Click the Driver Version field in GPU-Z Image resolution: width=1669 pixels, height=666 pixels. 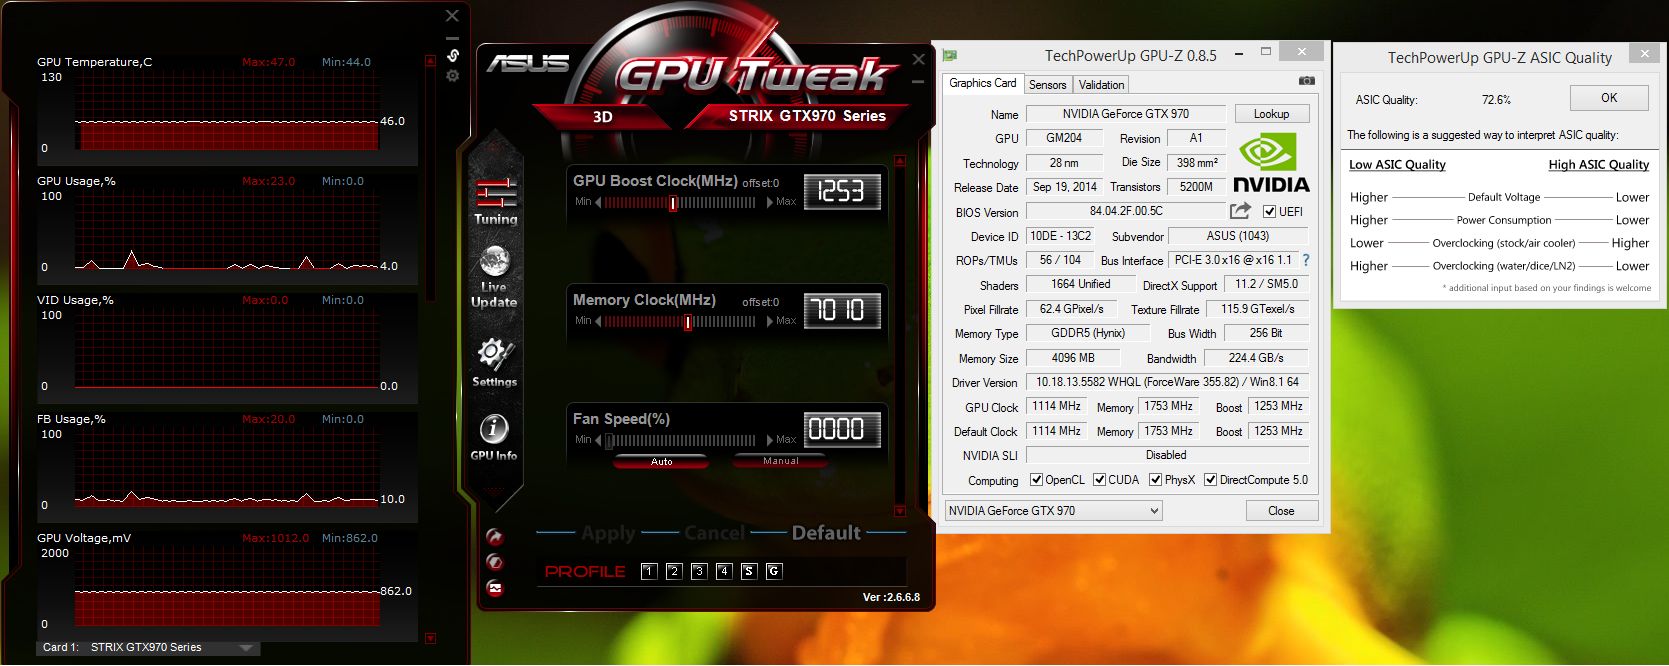click(1167, 382)
